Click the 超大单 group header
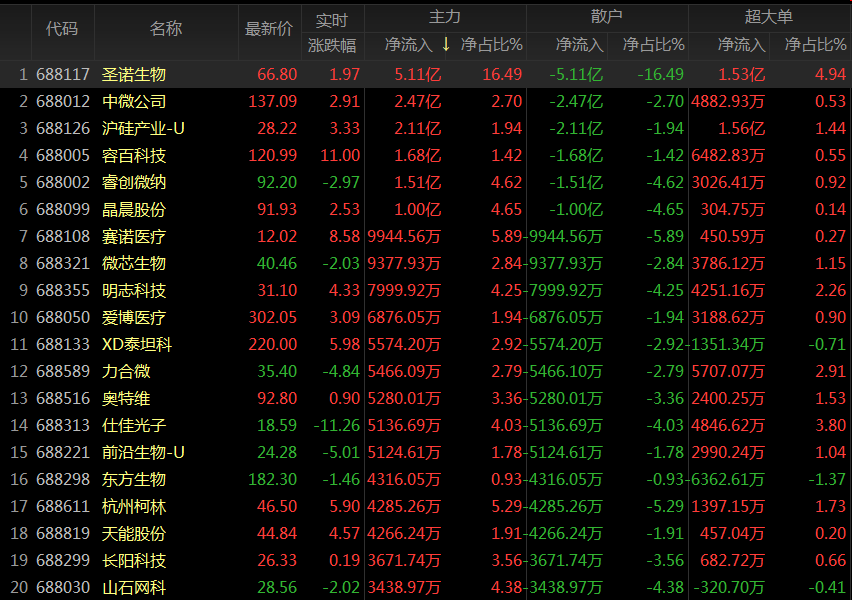 point(768,17)
